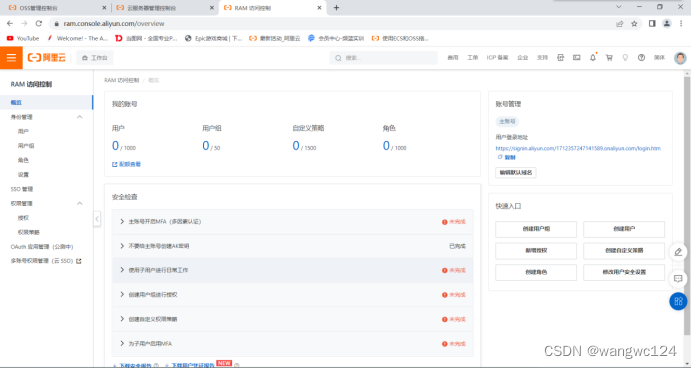Open the 工单 menu in header
The image size is (692, 368).
coord(473,58)
